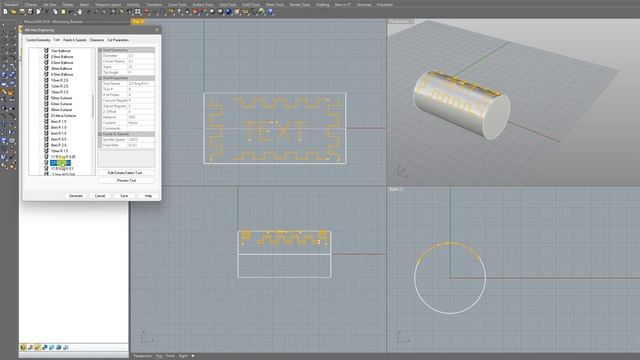Click the Generate button

point(76,196)
